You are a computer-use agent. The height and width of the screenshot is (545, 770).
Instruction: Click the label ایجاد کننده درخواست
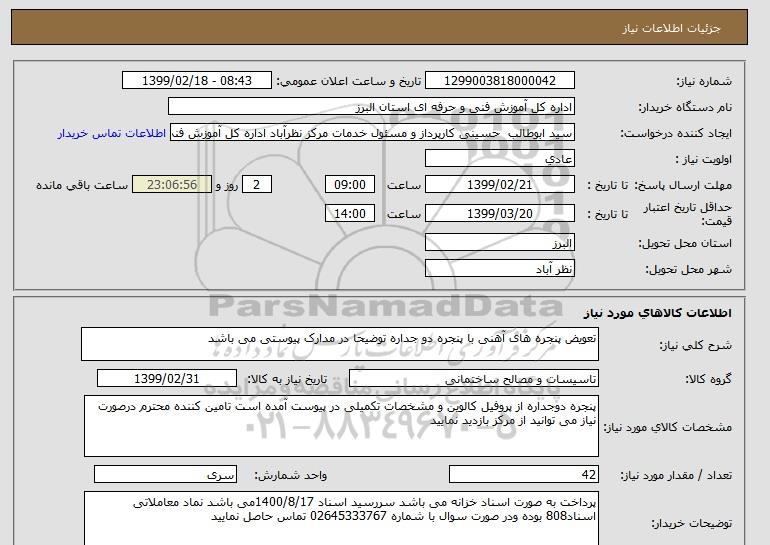[x=676, y=134]
